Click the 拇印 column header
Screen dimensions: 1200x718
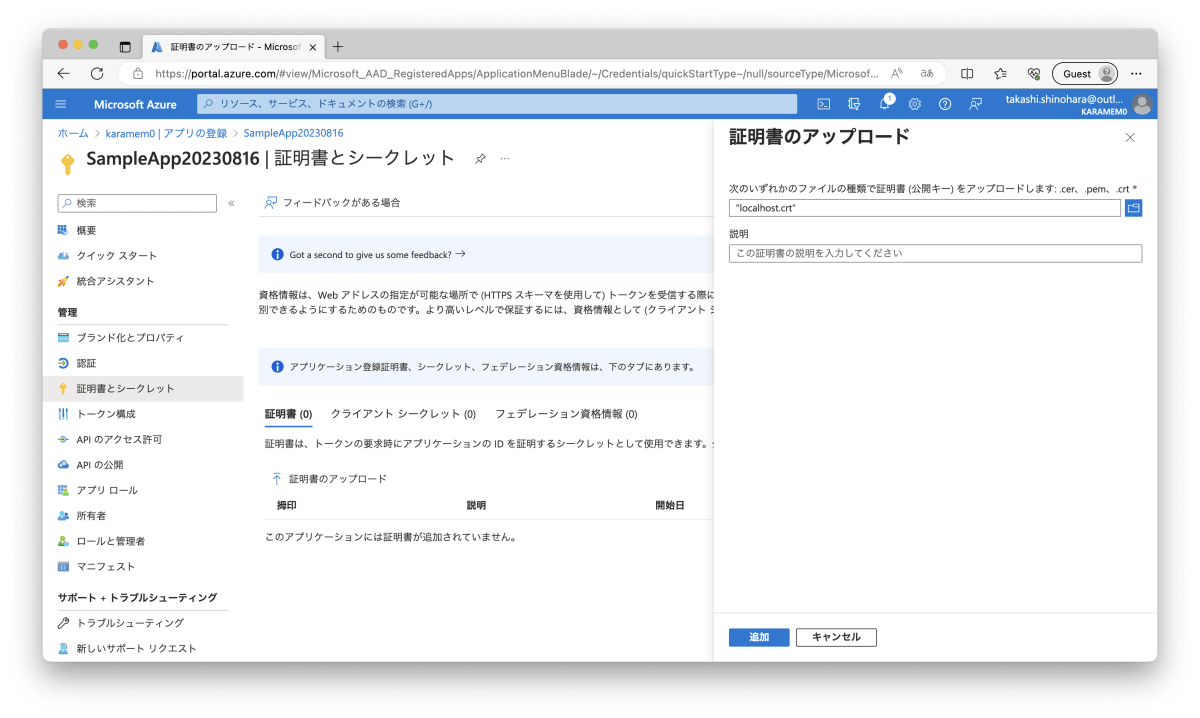tap(287, 506)
